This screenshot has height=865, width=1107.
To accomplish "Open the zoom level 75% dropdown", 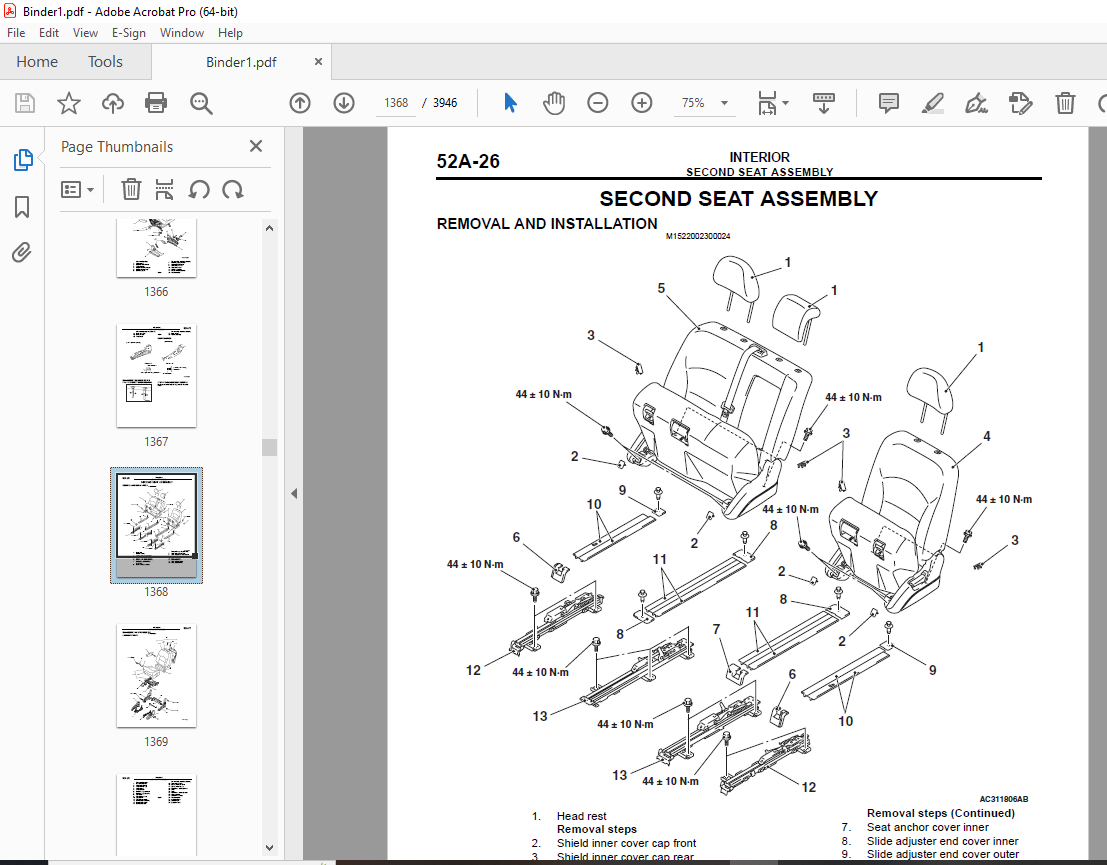I will click(x=724, y=103).
